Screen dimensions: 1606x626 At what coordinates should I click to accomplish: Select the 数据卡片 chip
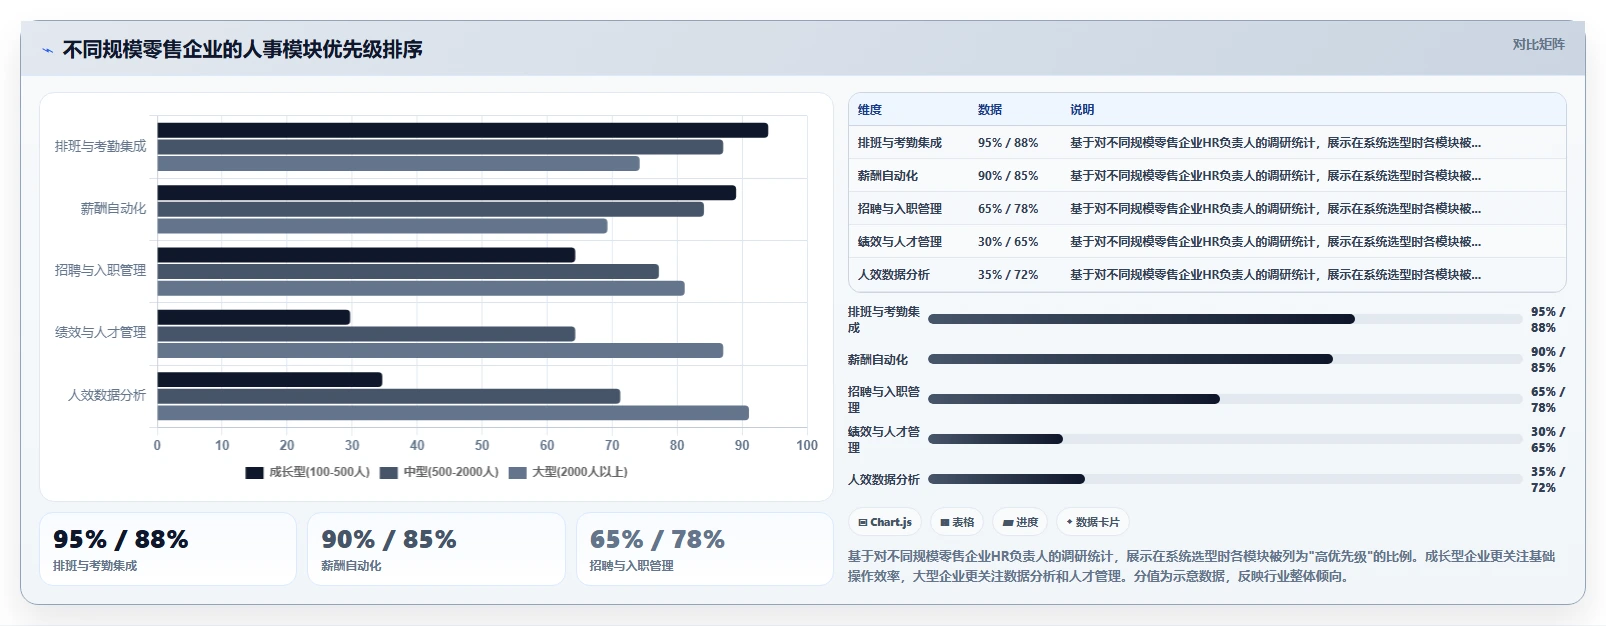tap(1093, 522)
